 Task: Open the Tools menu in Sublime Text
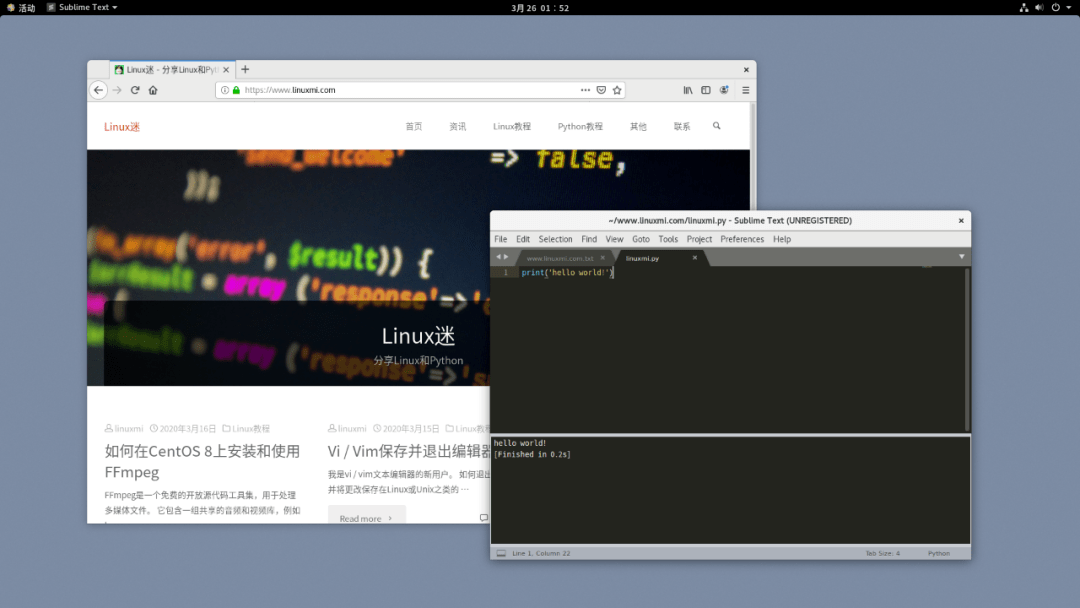[668, 239]
